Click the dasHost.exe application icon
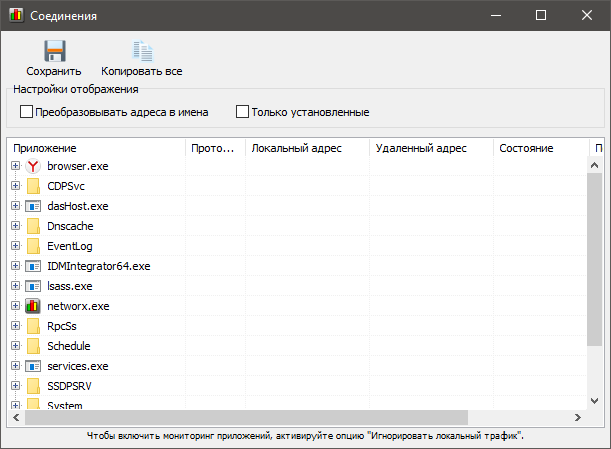 point(33,206)
